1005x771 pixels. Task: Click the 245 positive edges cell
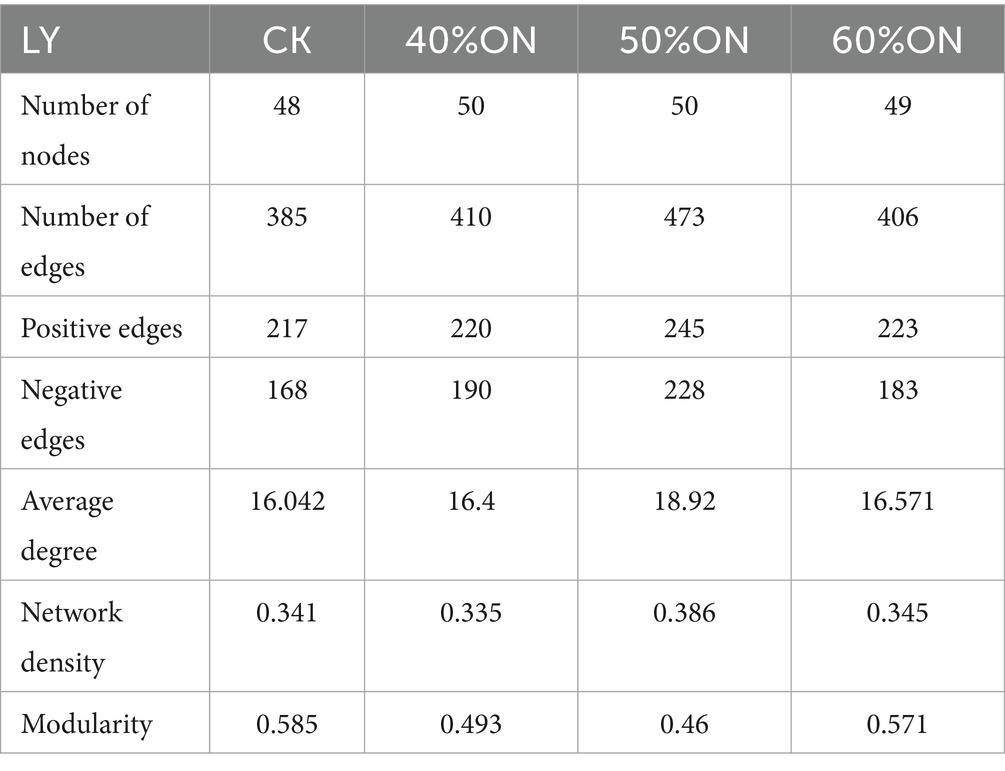click(684, 328)
